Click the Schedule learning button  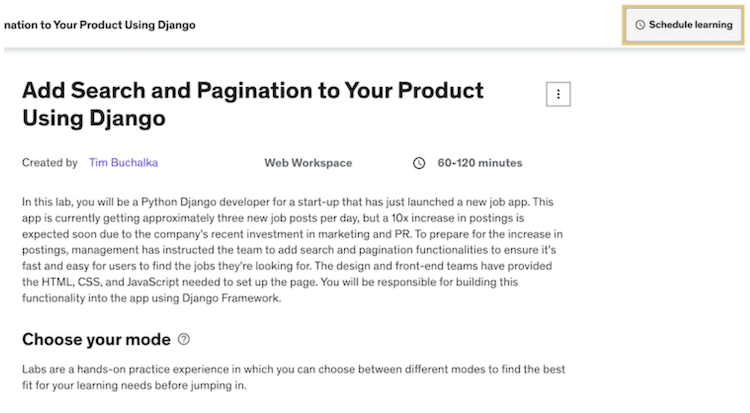click(x=684, y=24)
